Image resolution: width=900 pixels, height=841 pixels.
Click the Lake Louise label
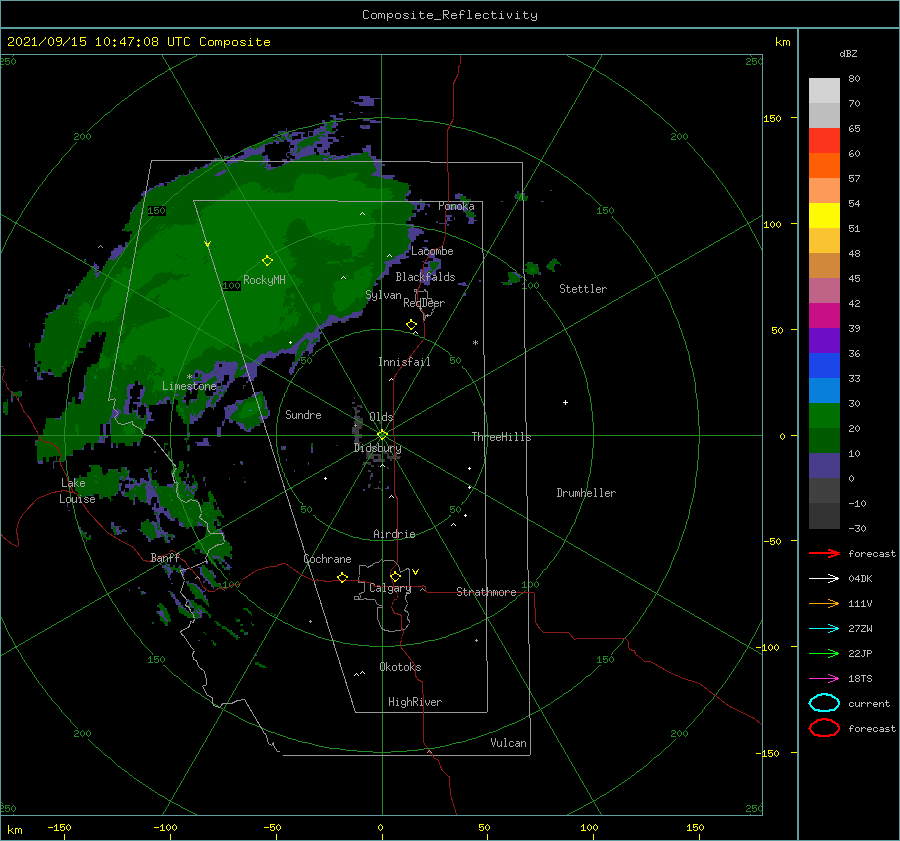(77, 491)
